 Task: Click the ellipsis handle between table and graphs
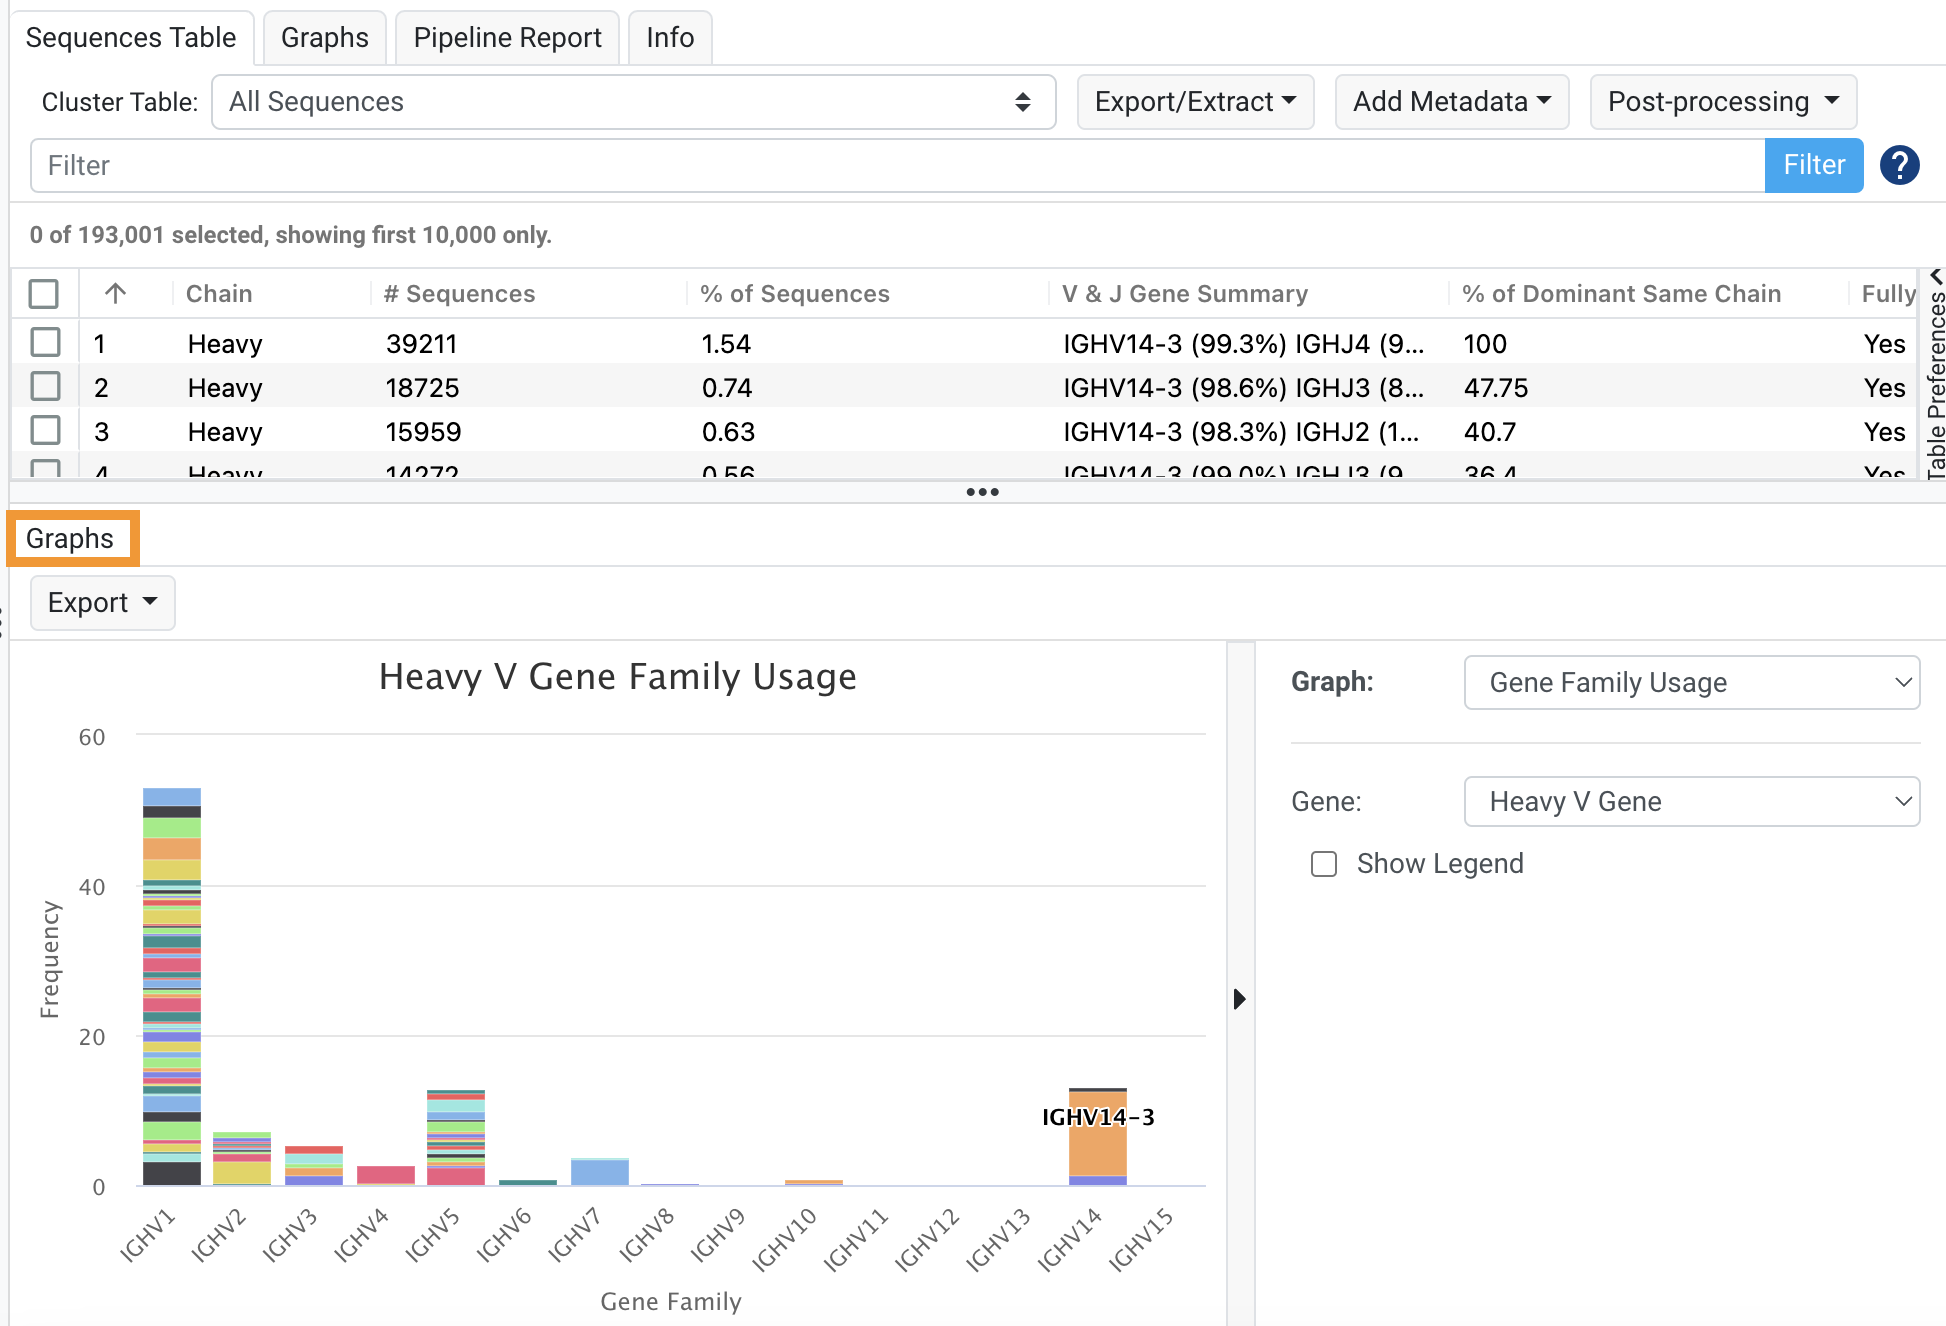pos(982,491)
